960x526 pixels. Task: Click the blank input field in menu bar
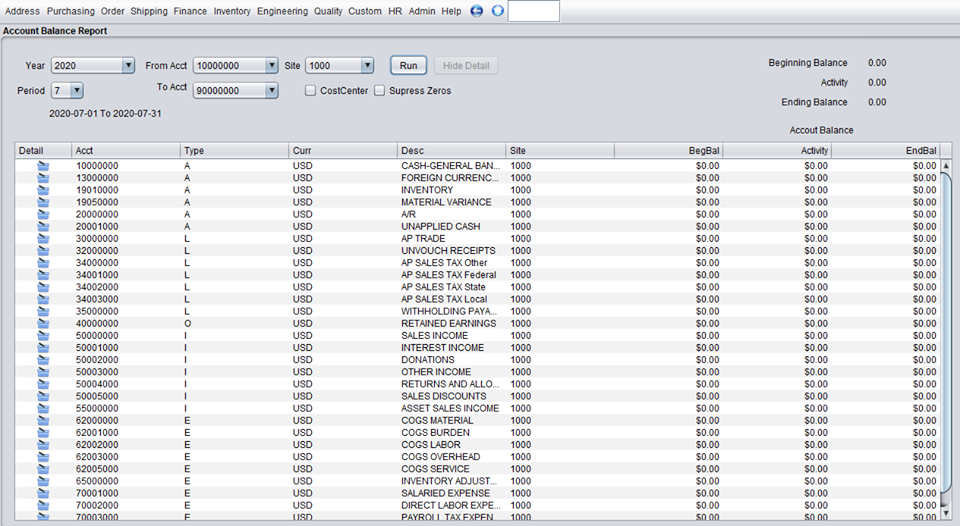(x=533, y=11)
